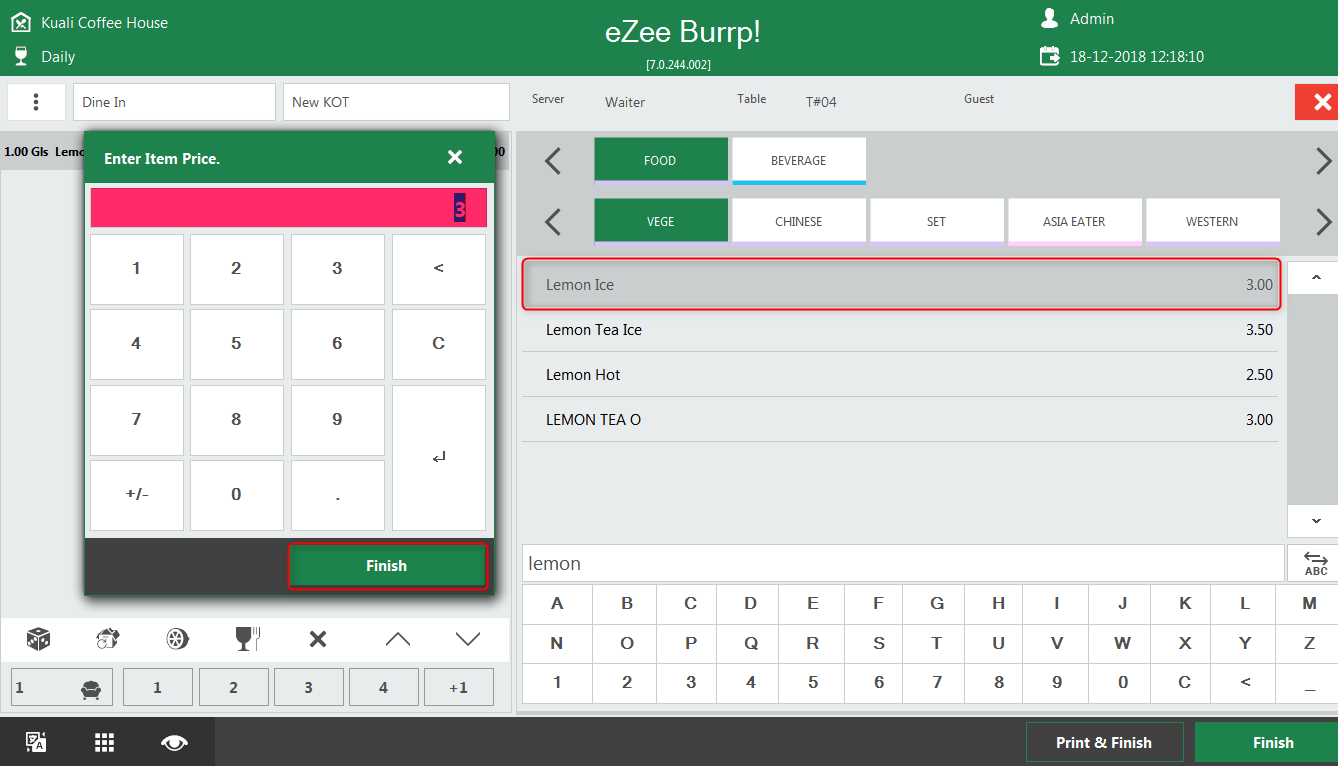Click Finish in the Enter Item Price dialog
The width and height of the screenshot is (1338, 766).
point(387,566)
